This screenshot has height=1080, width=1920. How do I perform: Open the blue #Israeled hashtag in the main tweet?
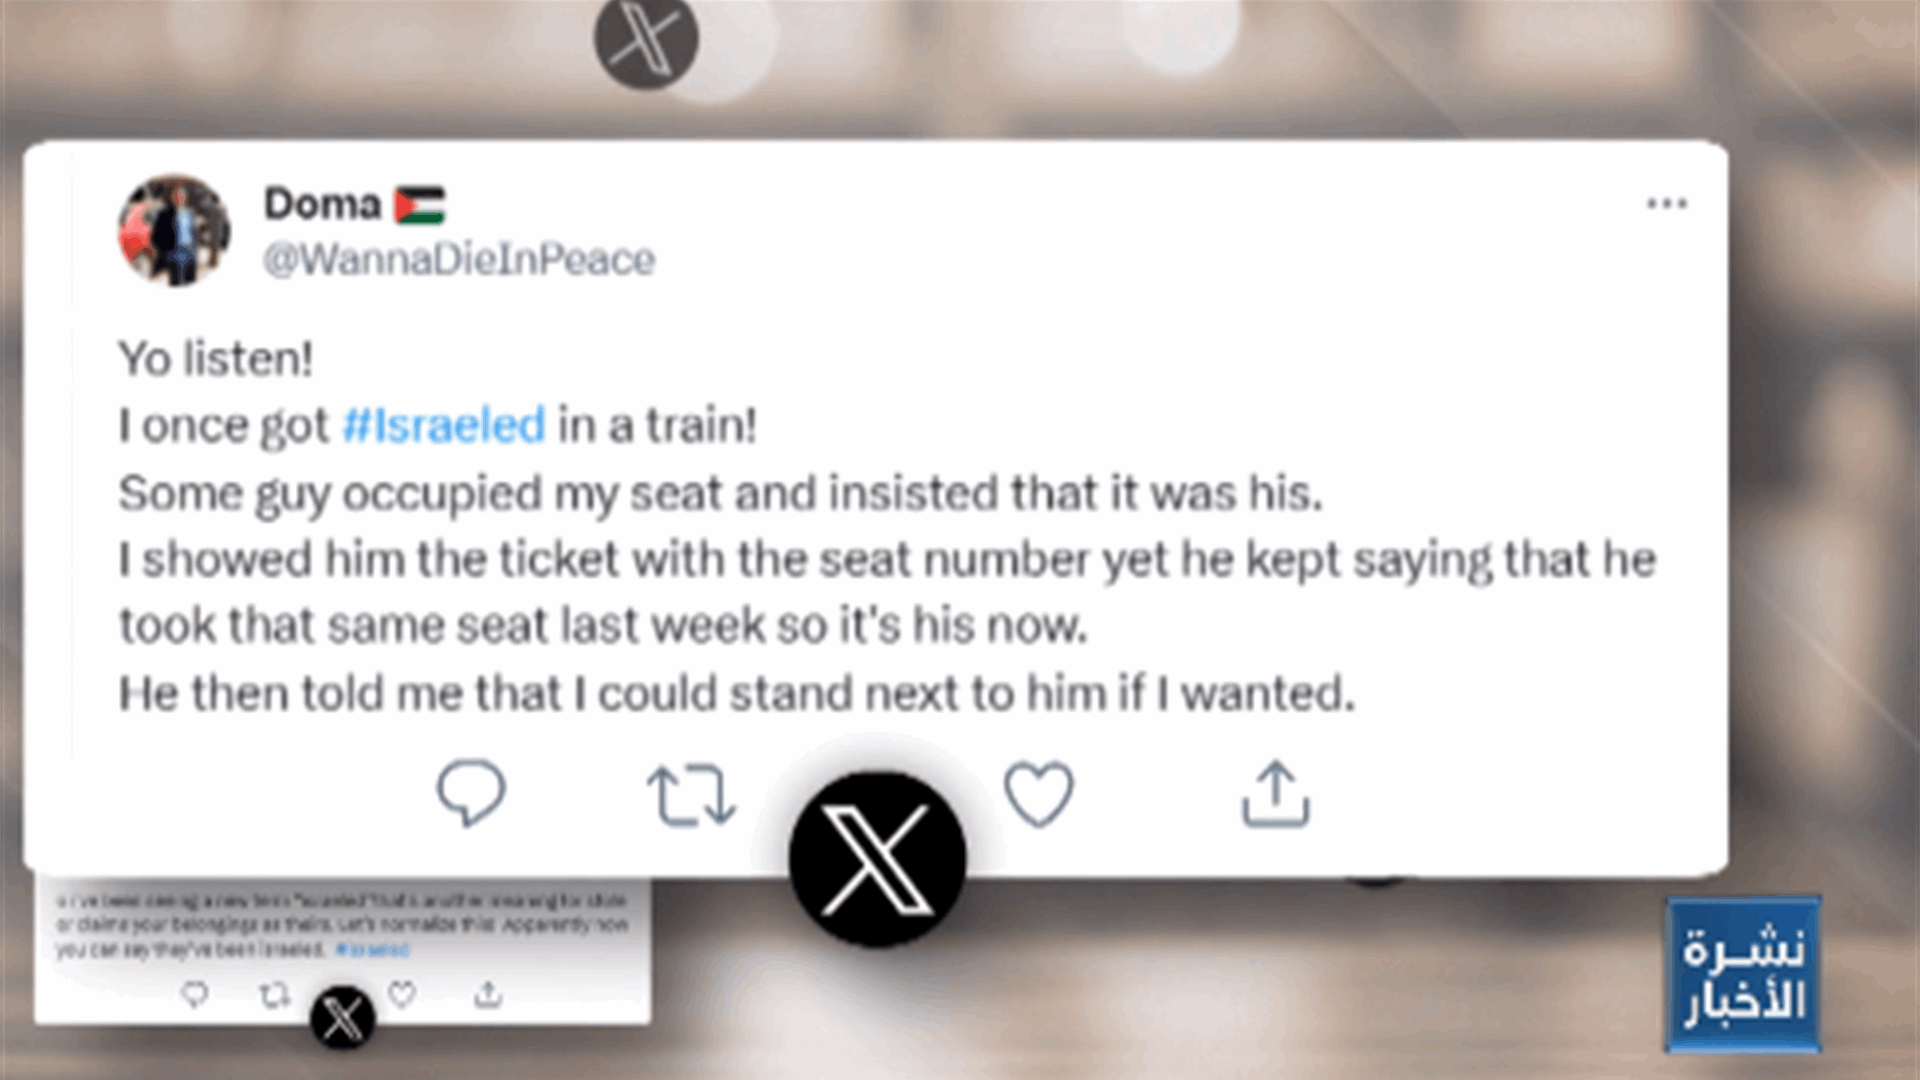pyautogui.click(x=444, y=425)
